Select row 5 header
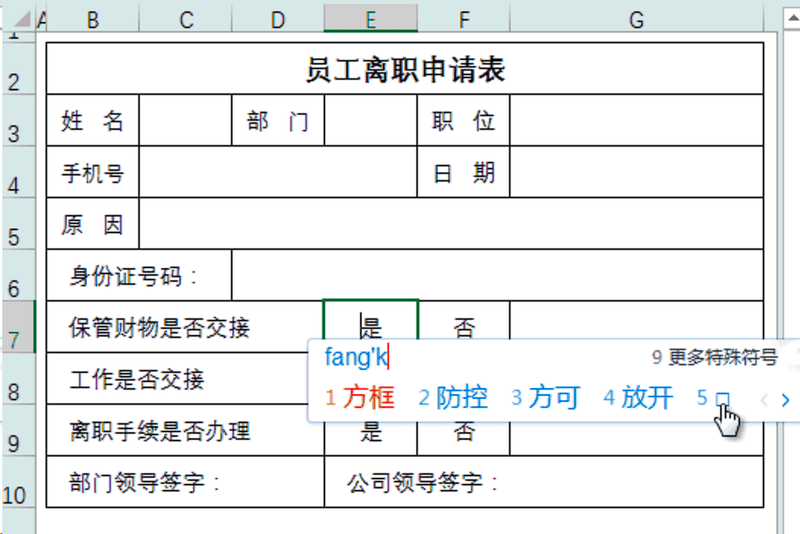Image resolution: width=800 pixels, height=534 pixels. pyautogui.click(x=18, y=223)
